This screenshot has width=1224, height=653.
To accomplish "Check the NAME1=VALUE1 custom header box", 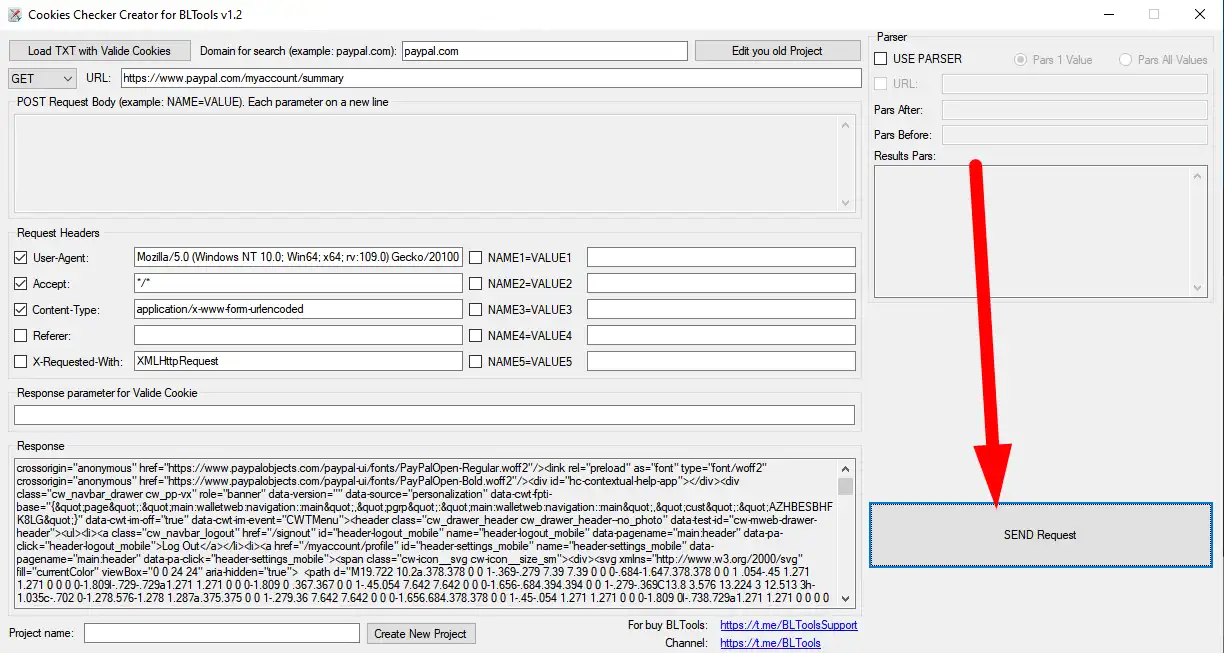I will tap(476, 258).
